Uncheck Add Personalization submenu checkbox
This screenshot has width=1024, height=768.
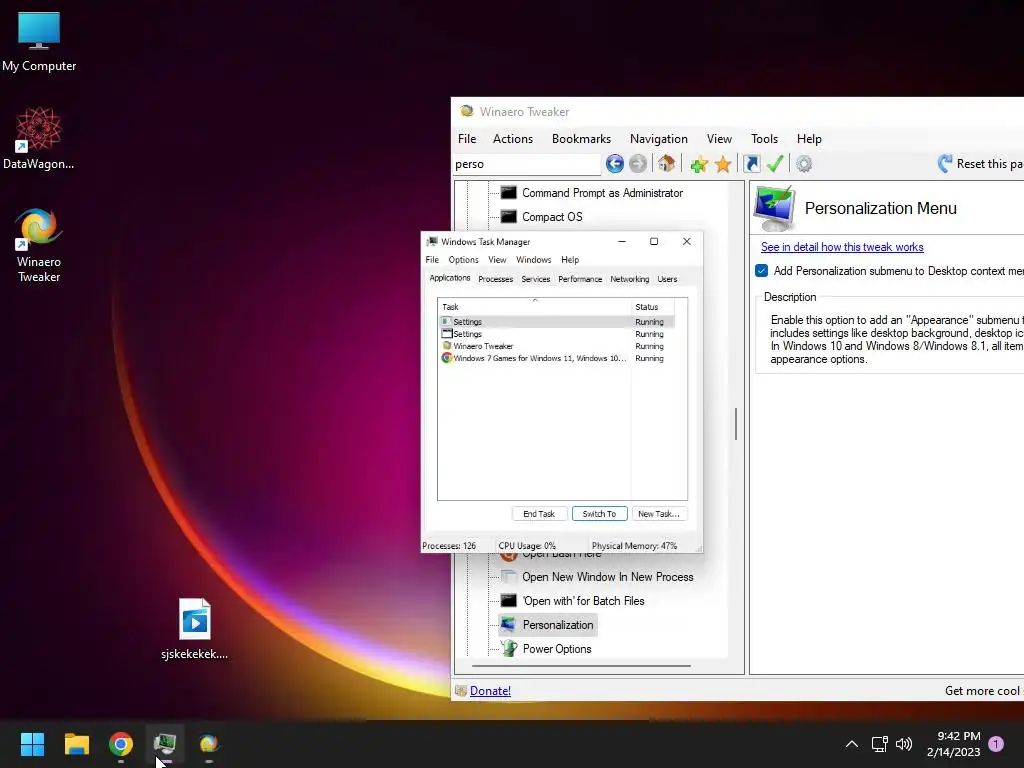click(x=761, y=270)
